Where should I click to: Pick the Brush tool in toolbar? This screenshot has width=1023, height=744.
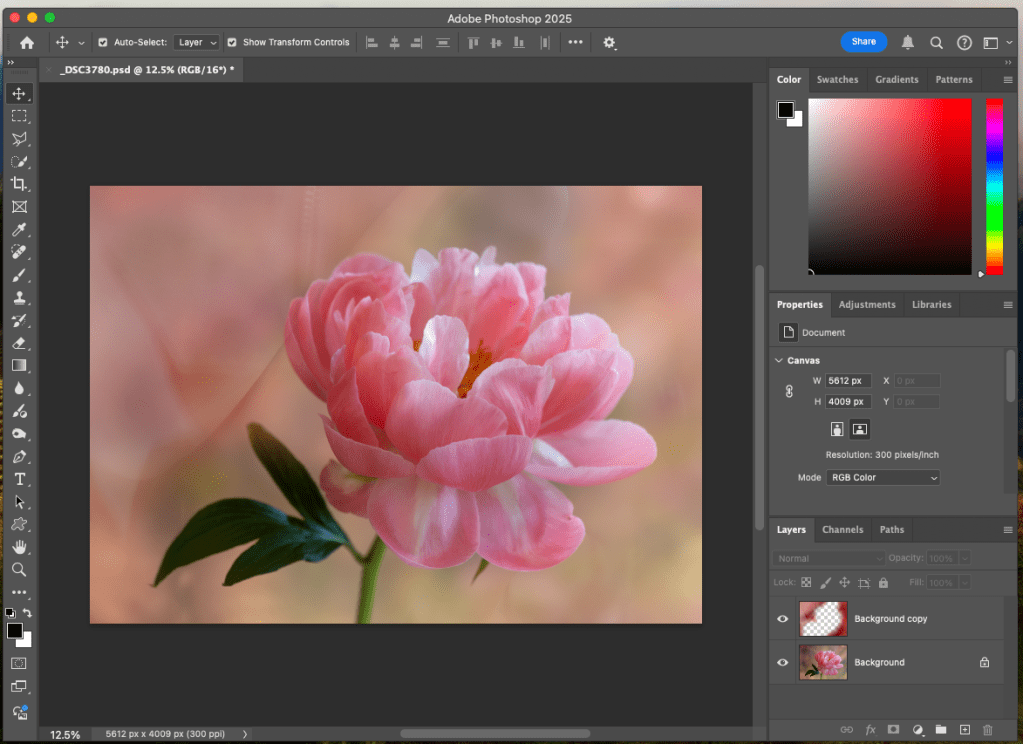pyautogui.click(x=19, y=275)
